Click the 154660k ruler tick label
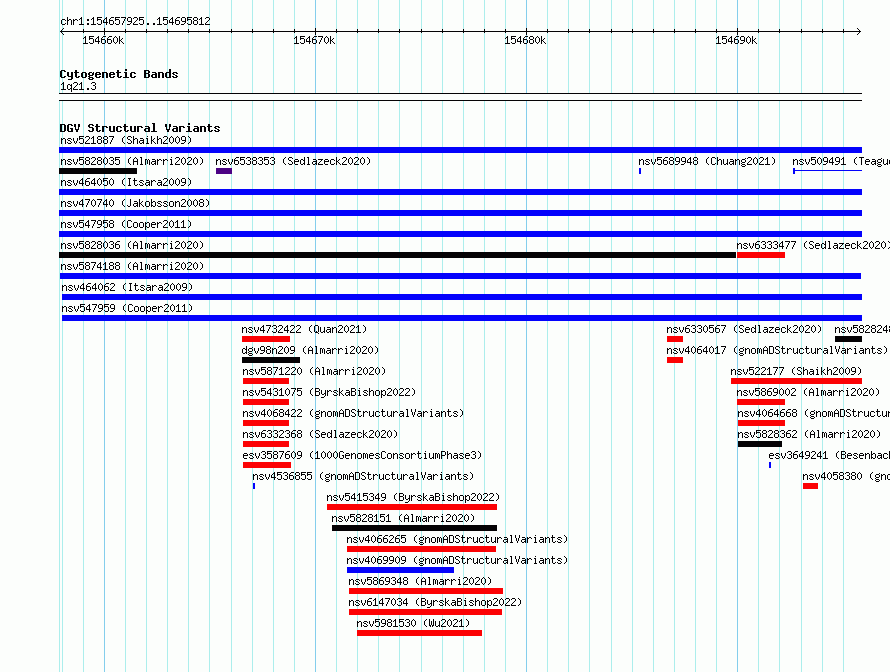Screen dimensions: 890x672 103,40
